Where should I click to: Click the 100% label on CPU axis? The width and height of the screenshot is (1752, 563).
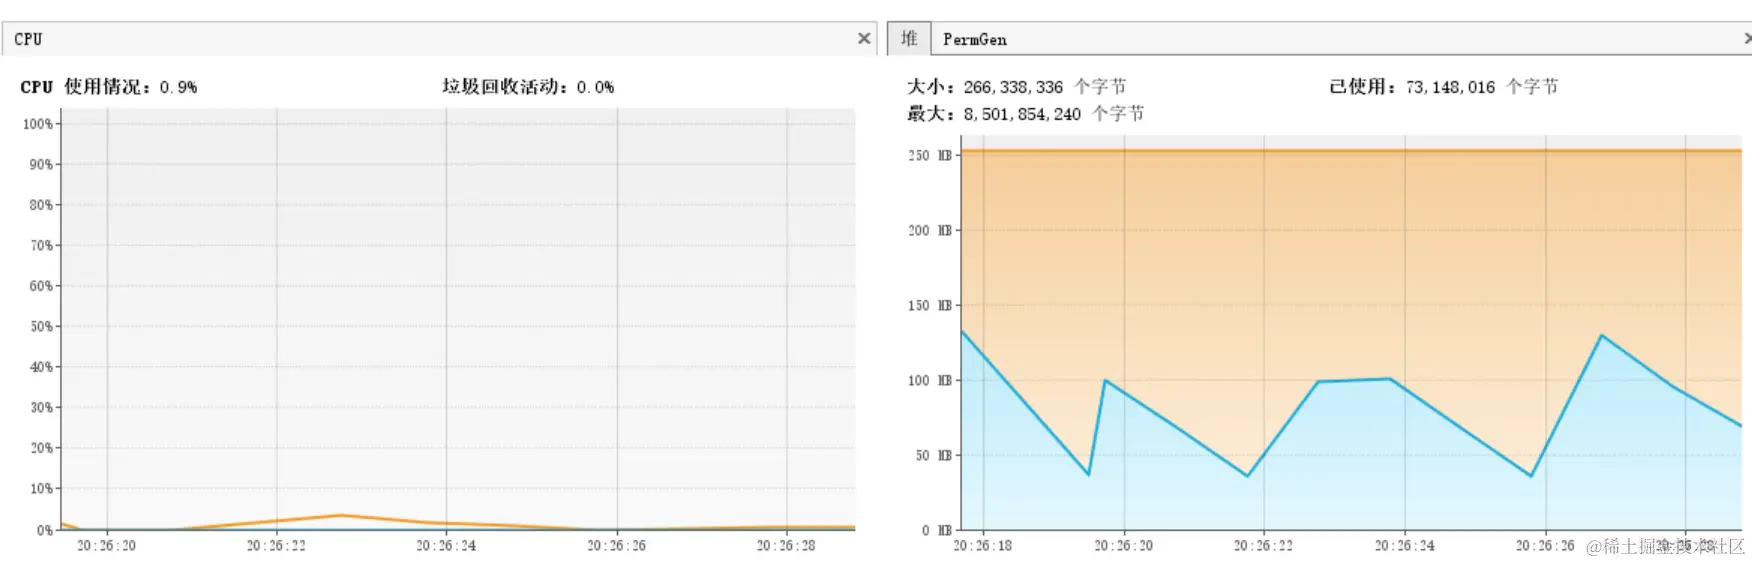click(38, 124)
